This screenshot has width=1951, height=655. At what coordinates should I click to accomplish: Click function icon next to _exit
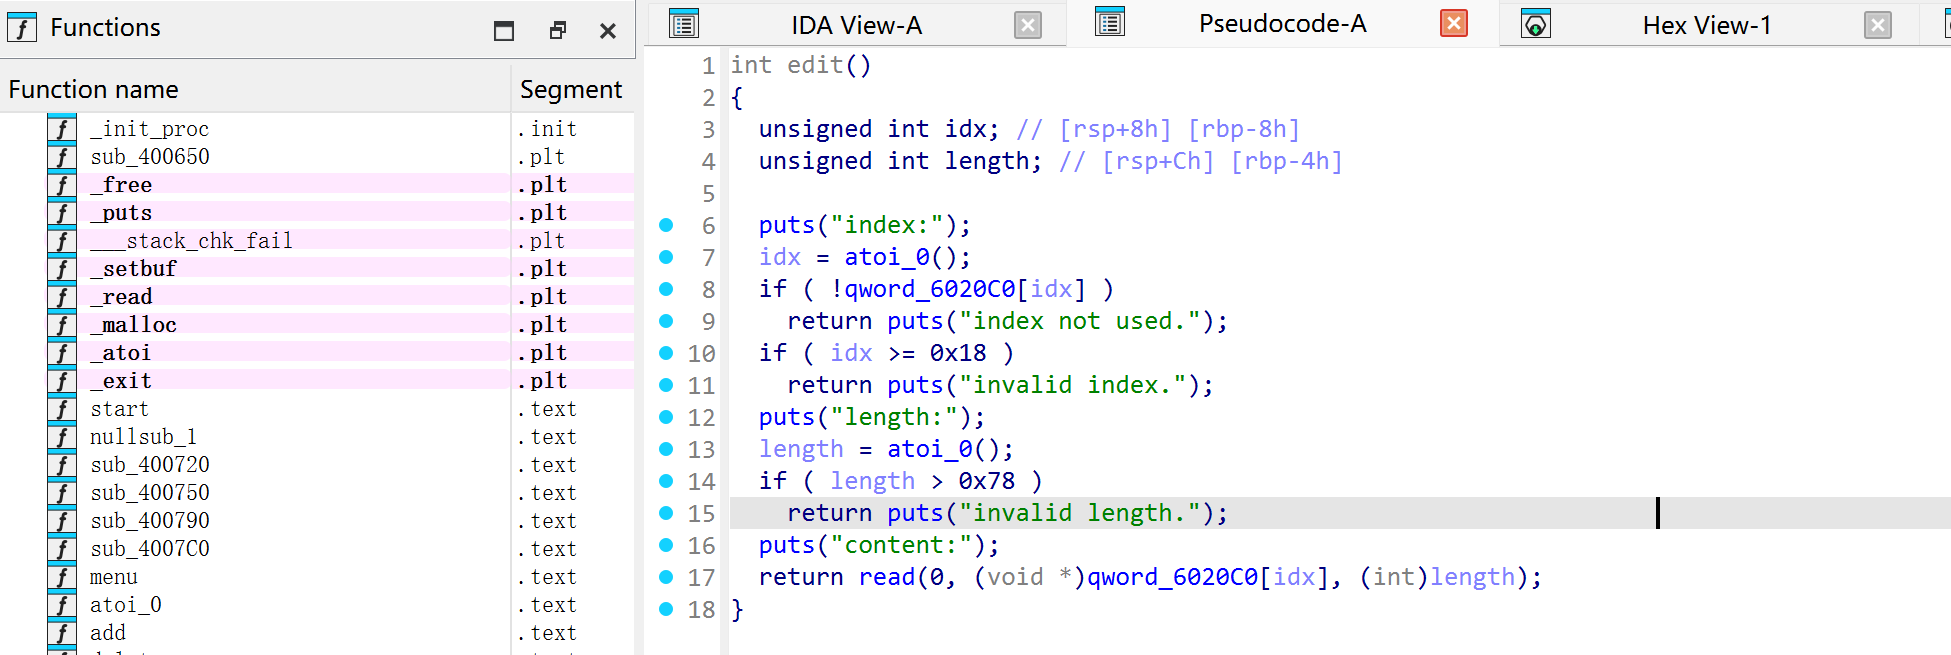(x=62, y=381)
